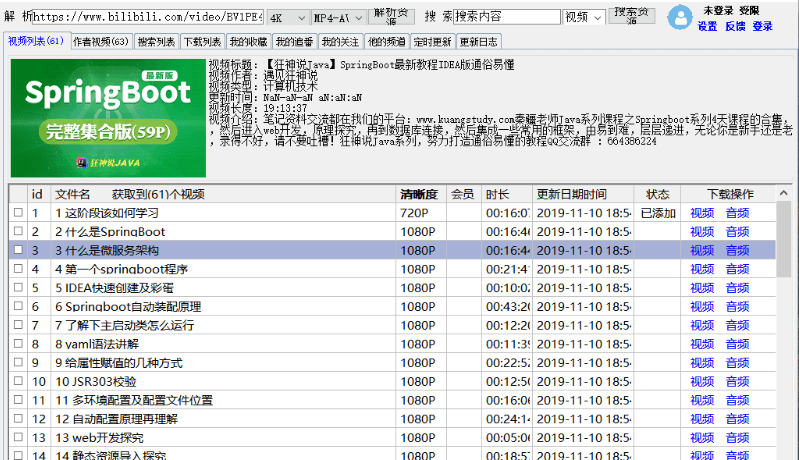Click the 会员 column header

(464, 194)
